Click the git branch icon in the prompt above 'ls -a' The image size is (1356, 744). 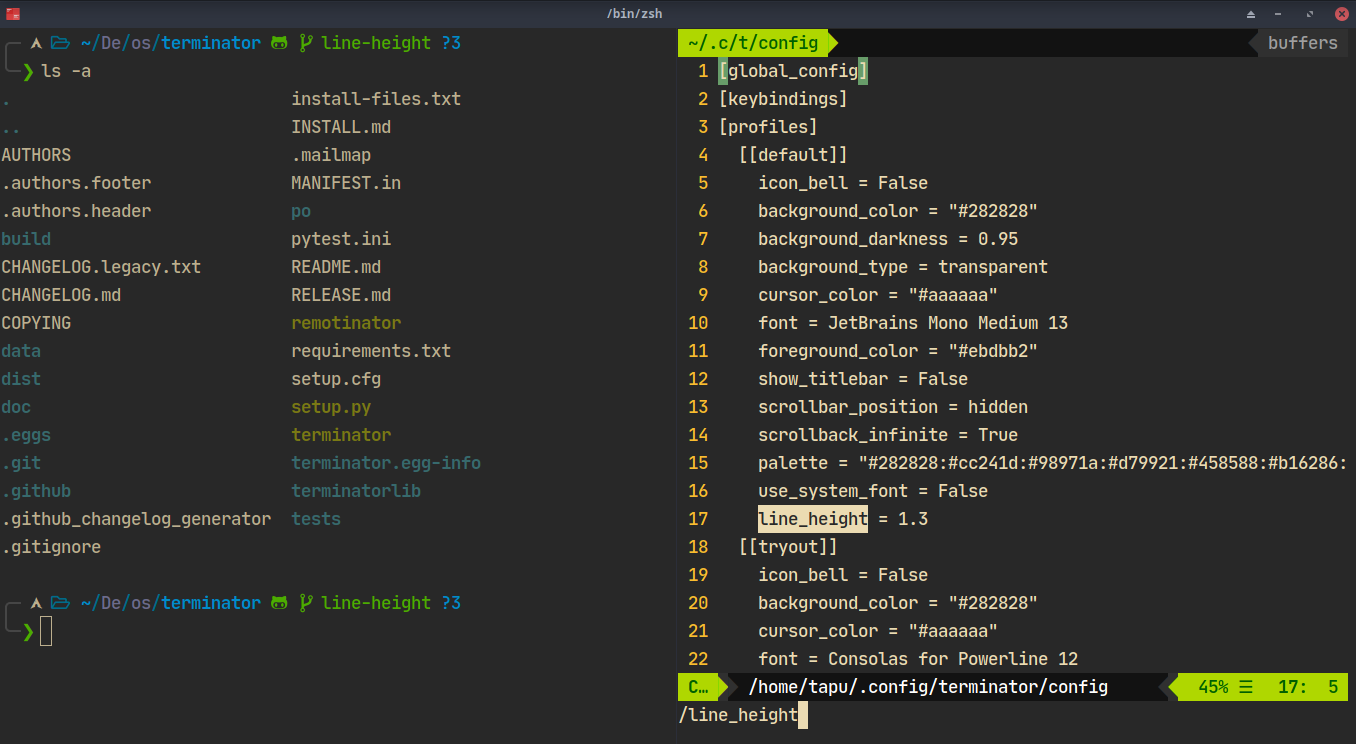click(x=305, y=43)
